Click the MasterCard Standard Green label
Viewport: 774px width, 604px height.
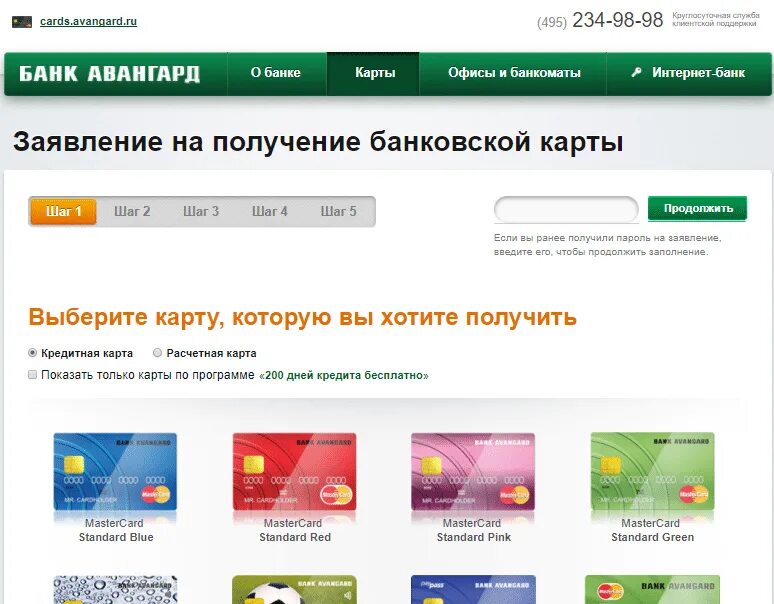[x=652, y=530]
